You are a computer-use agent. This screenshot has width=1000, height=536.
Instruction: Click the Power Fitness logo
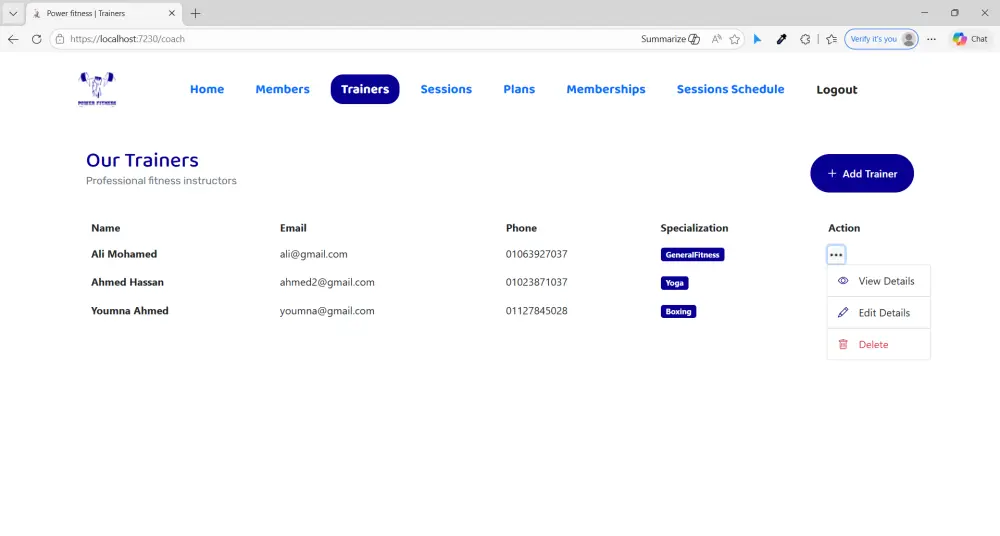click(97, 89)
